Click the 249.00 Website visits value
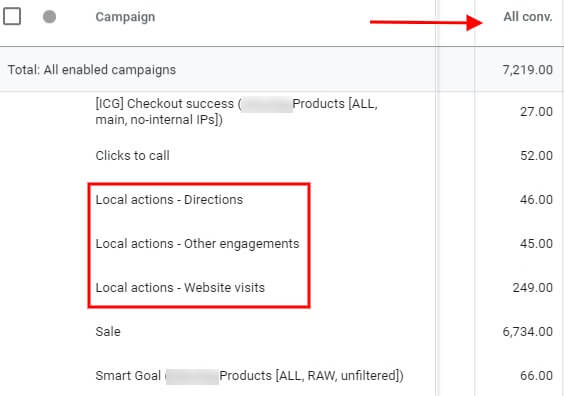564x396 pixels. (x=533, y=288)
